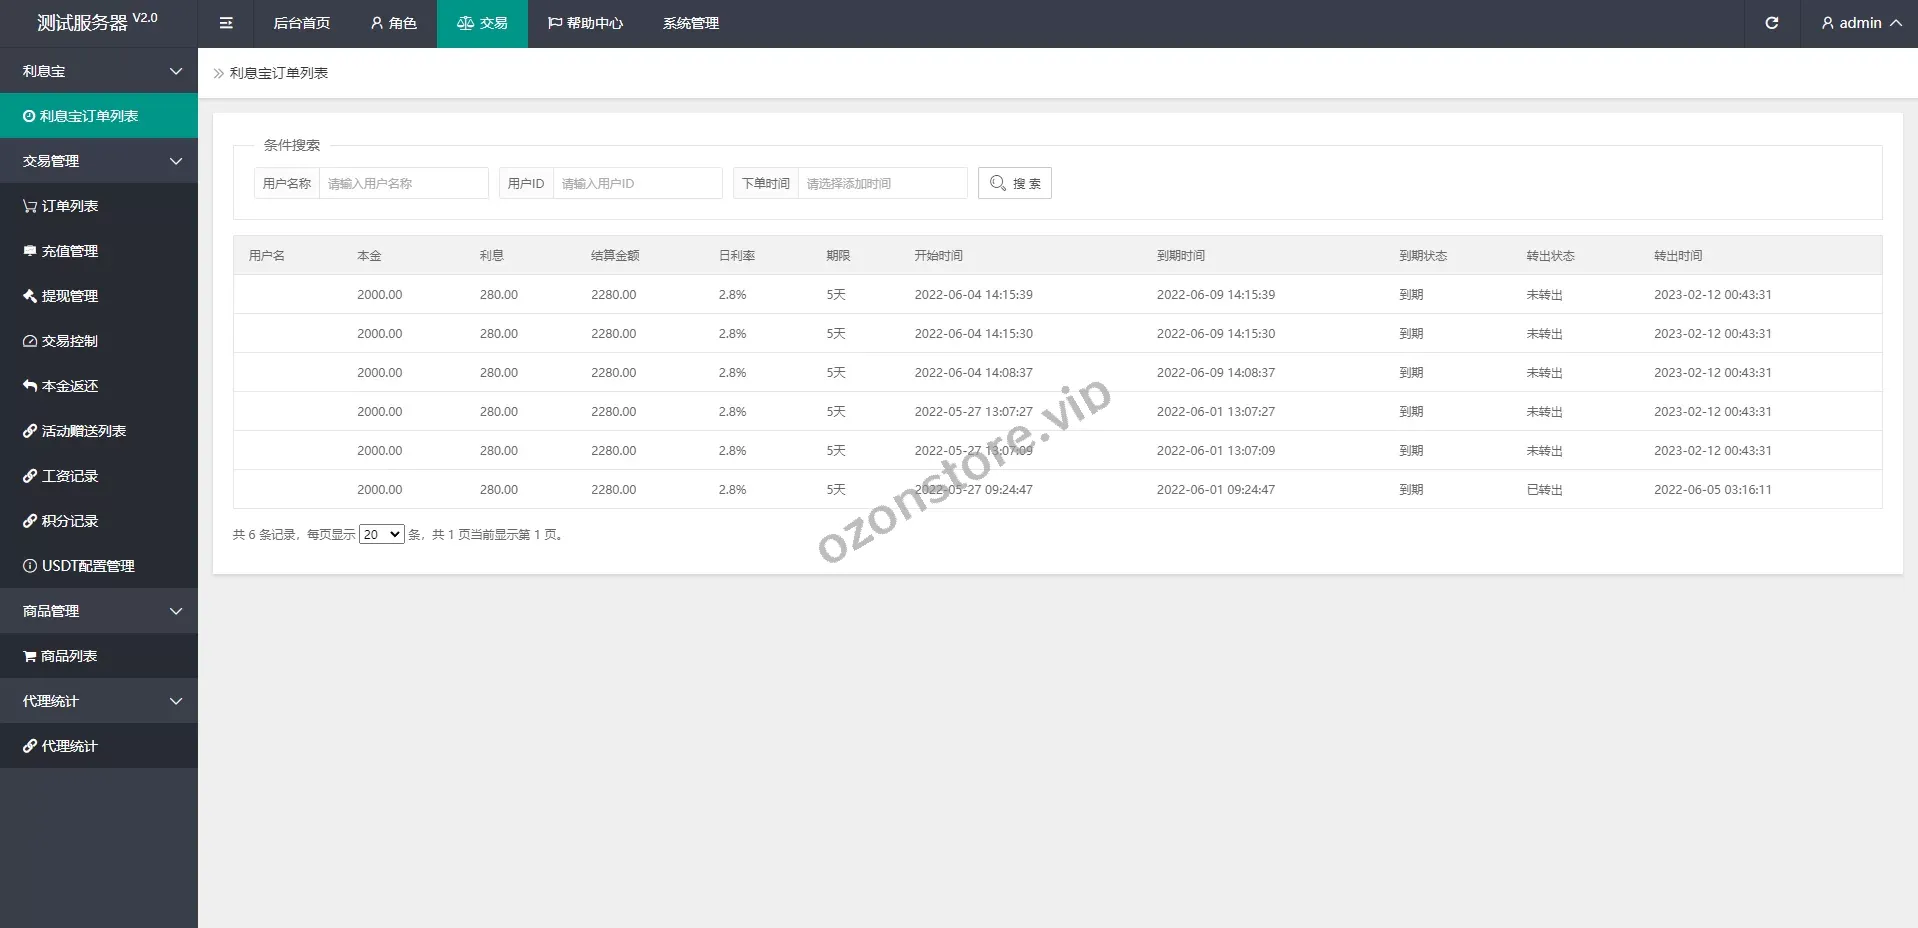Click the 搜索 search button

click(x=1014, y=183)
